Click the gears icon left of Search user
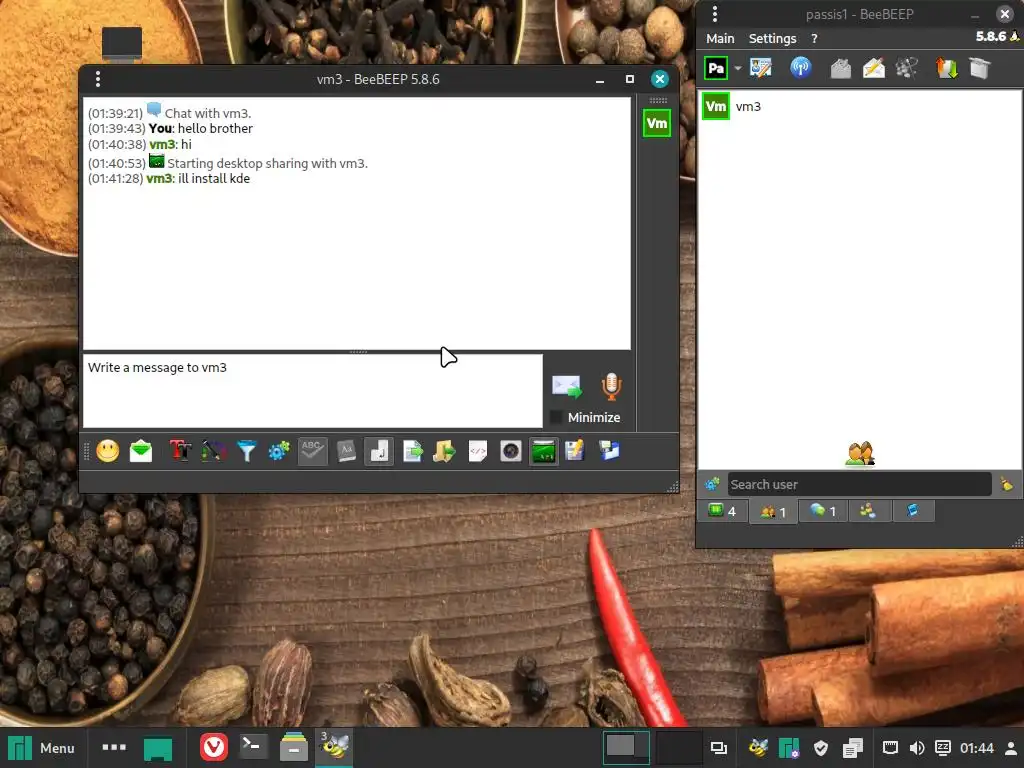Viewport: 1024px width, 768px height. [712, 484]
